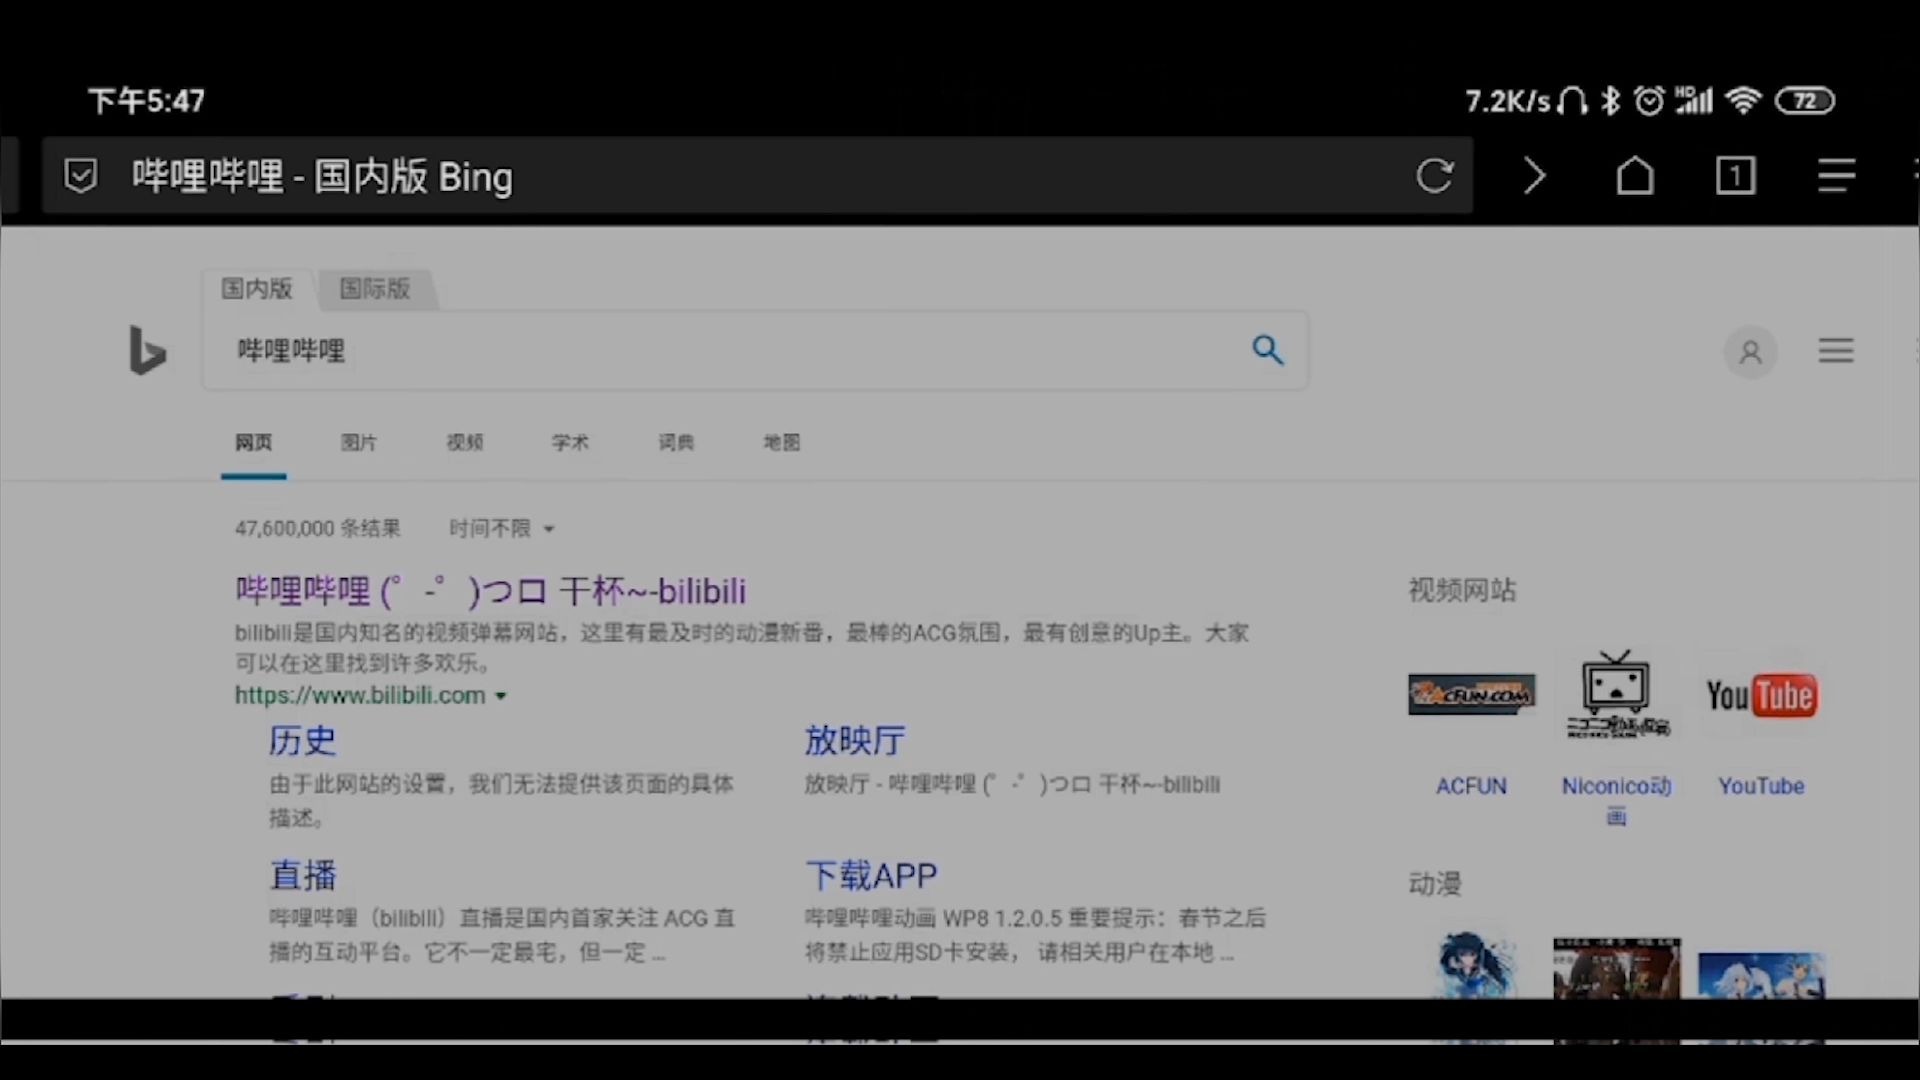Open the 时间不限 time filter dropdown

(x=501, y=528)
